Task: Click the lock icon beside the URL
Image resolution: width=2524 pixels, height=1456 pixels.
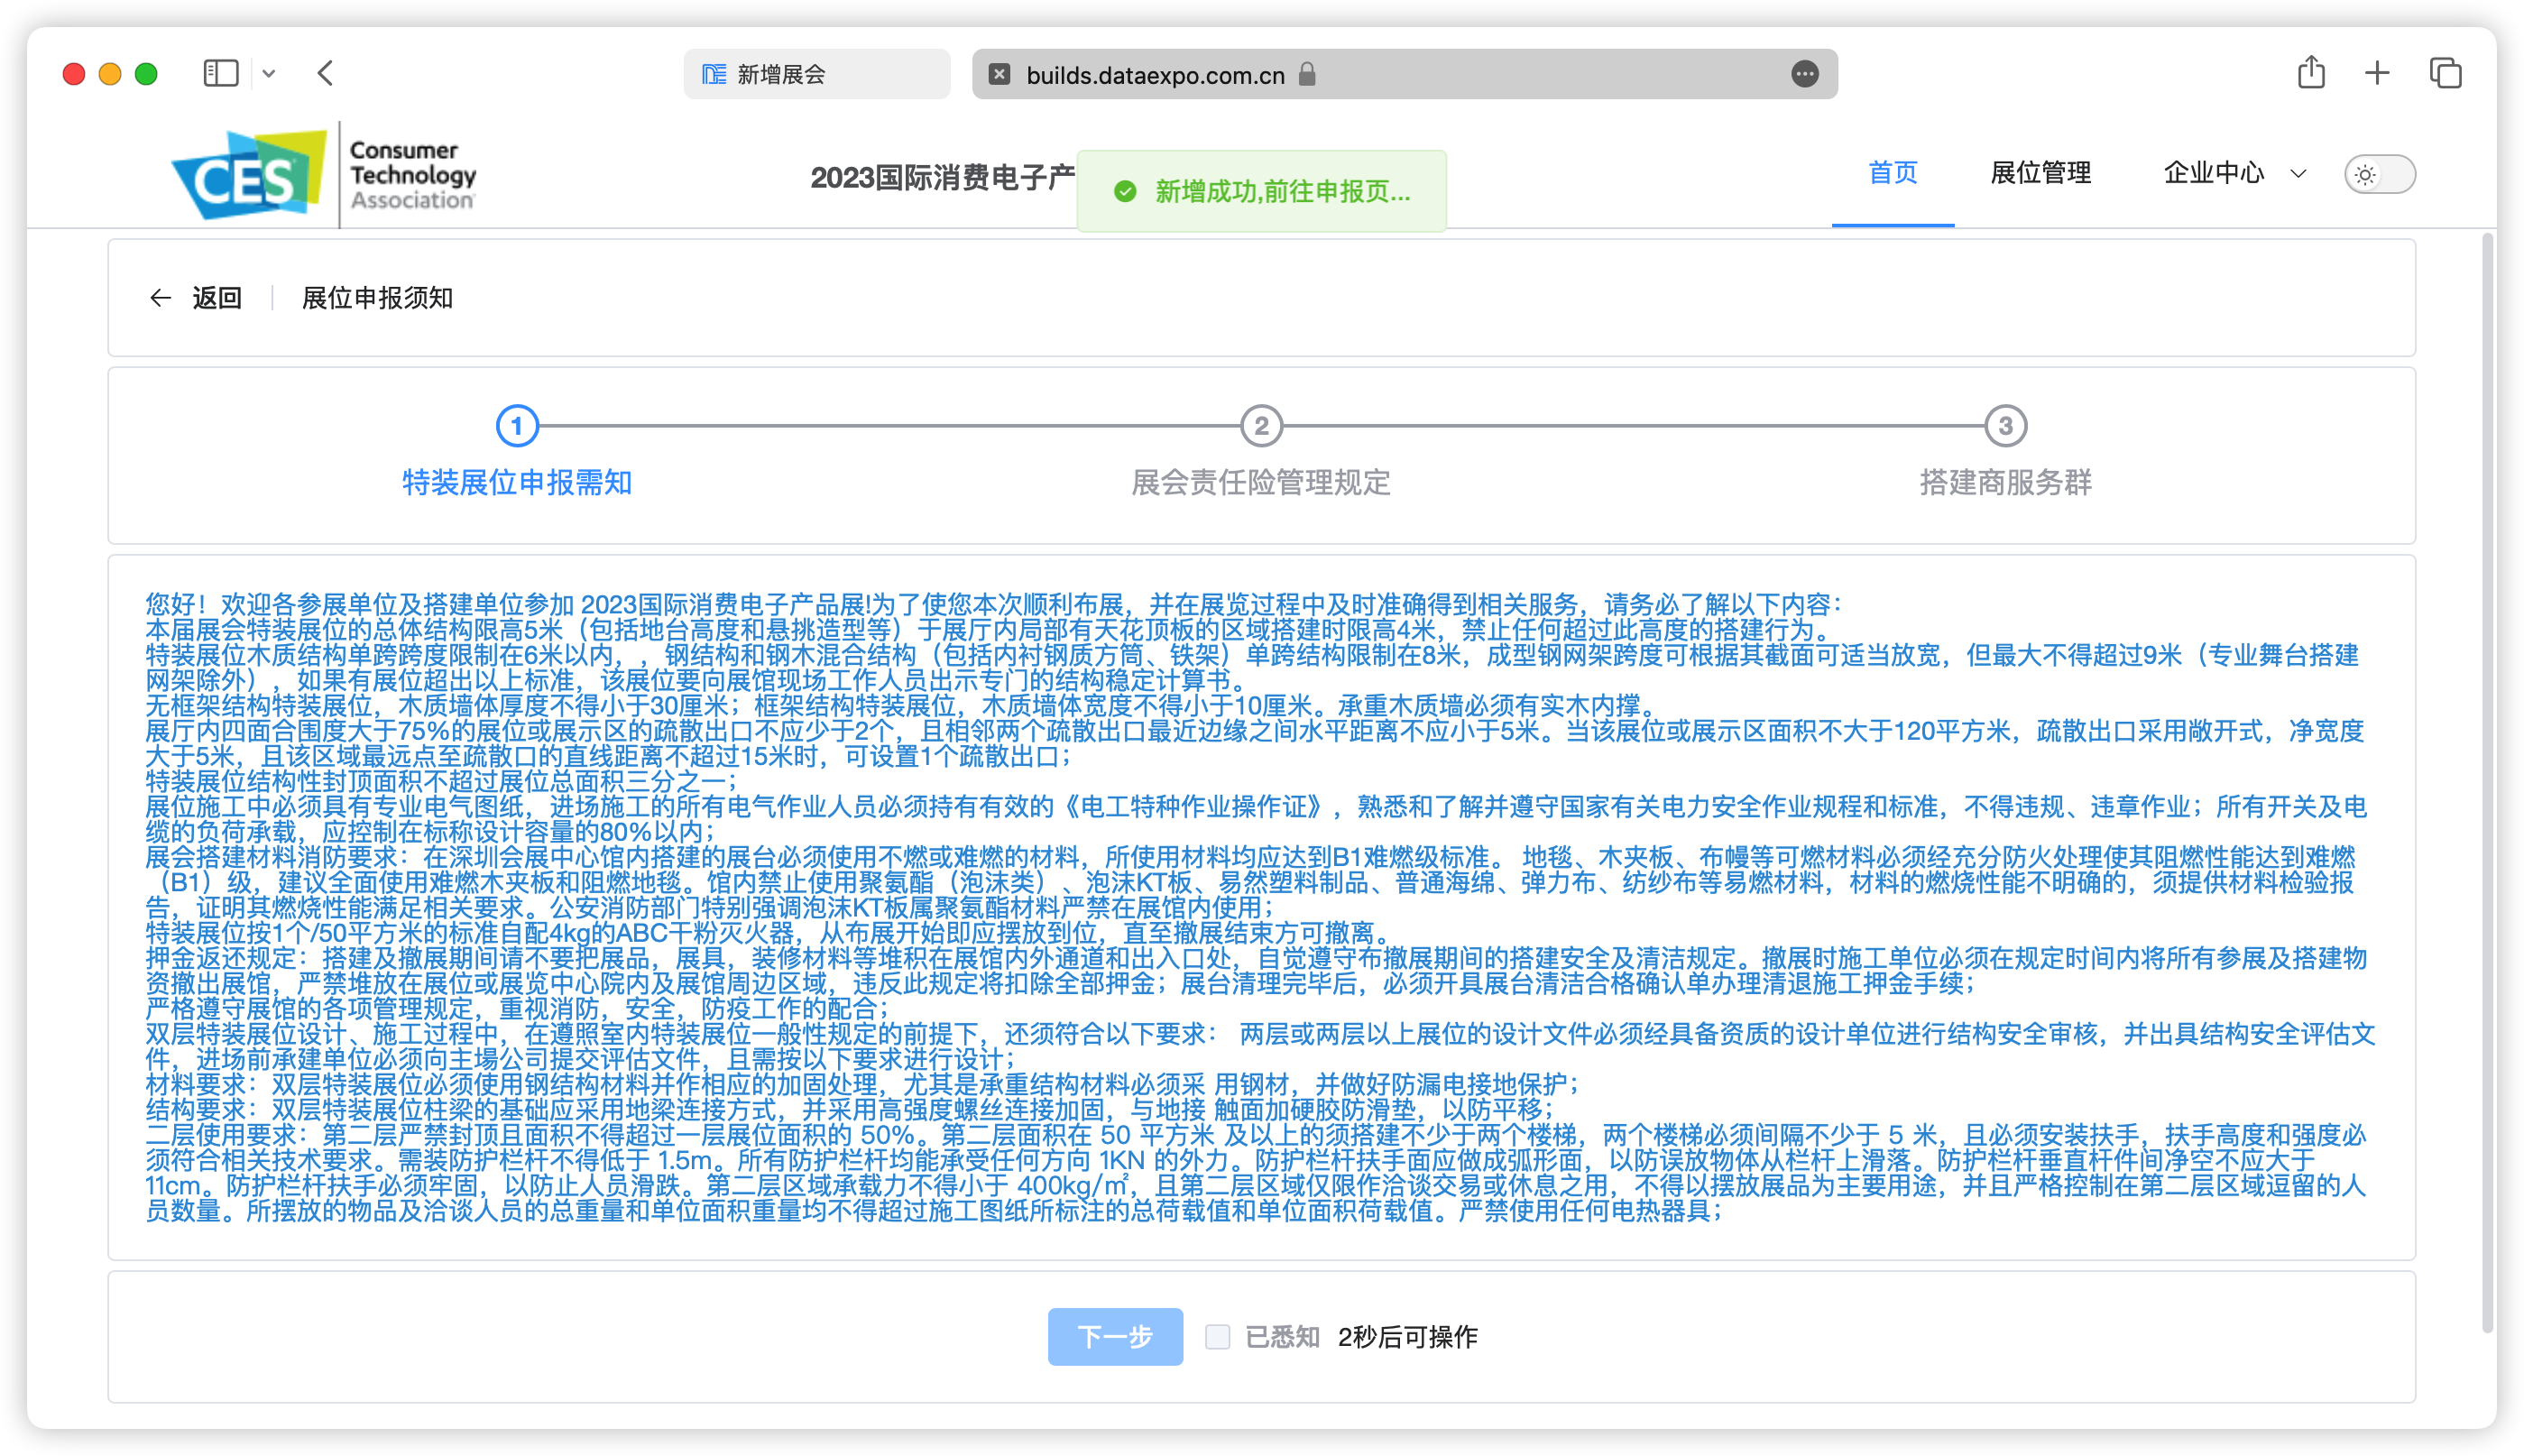Action: click(x=1306, y=74)
